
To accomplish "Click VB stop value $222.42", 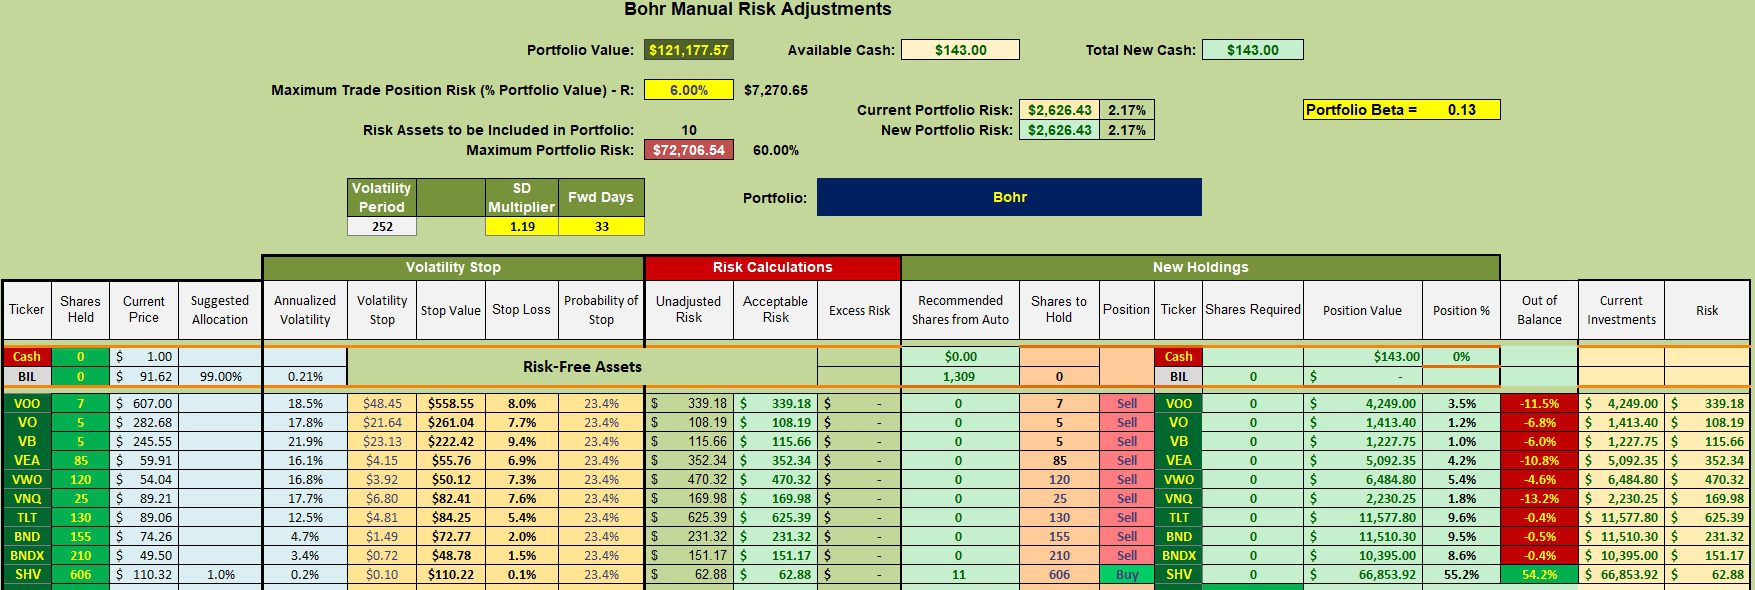I will point(450,442).
